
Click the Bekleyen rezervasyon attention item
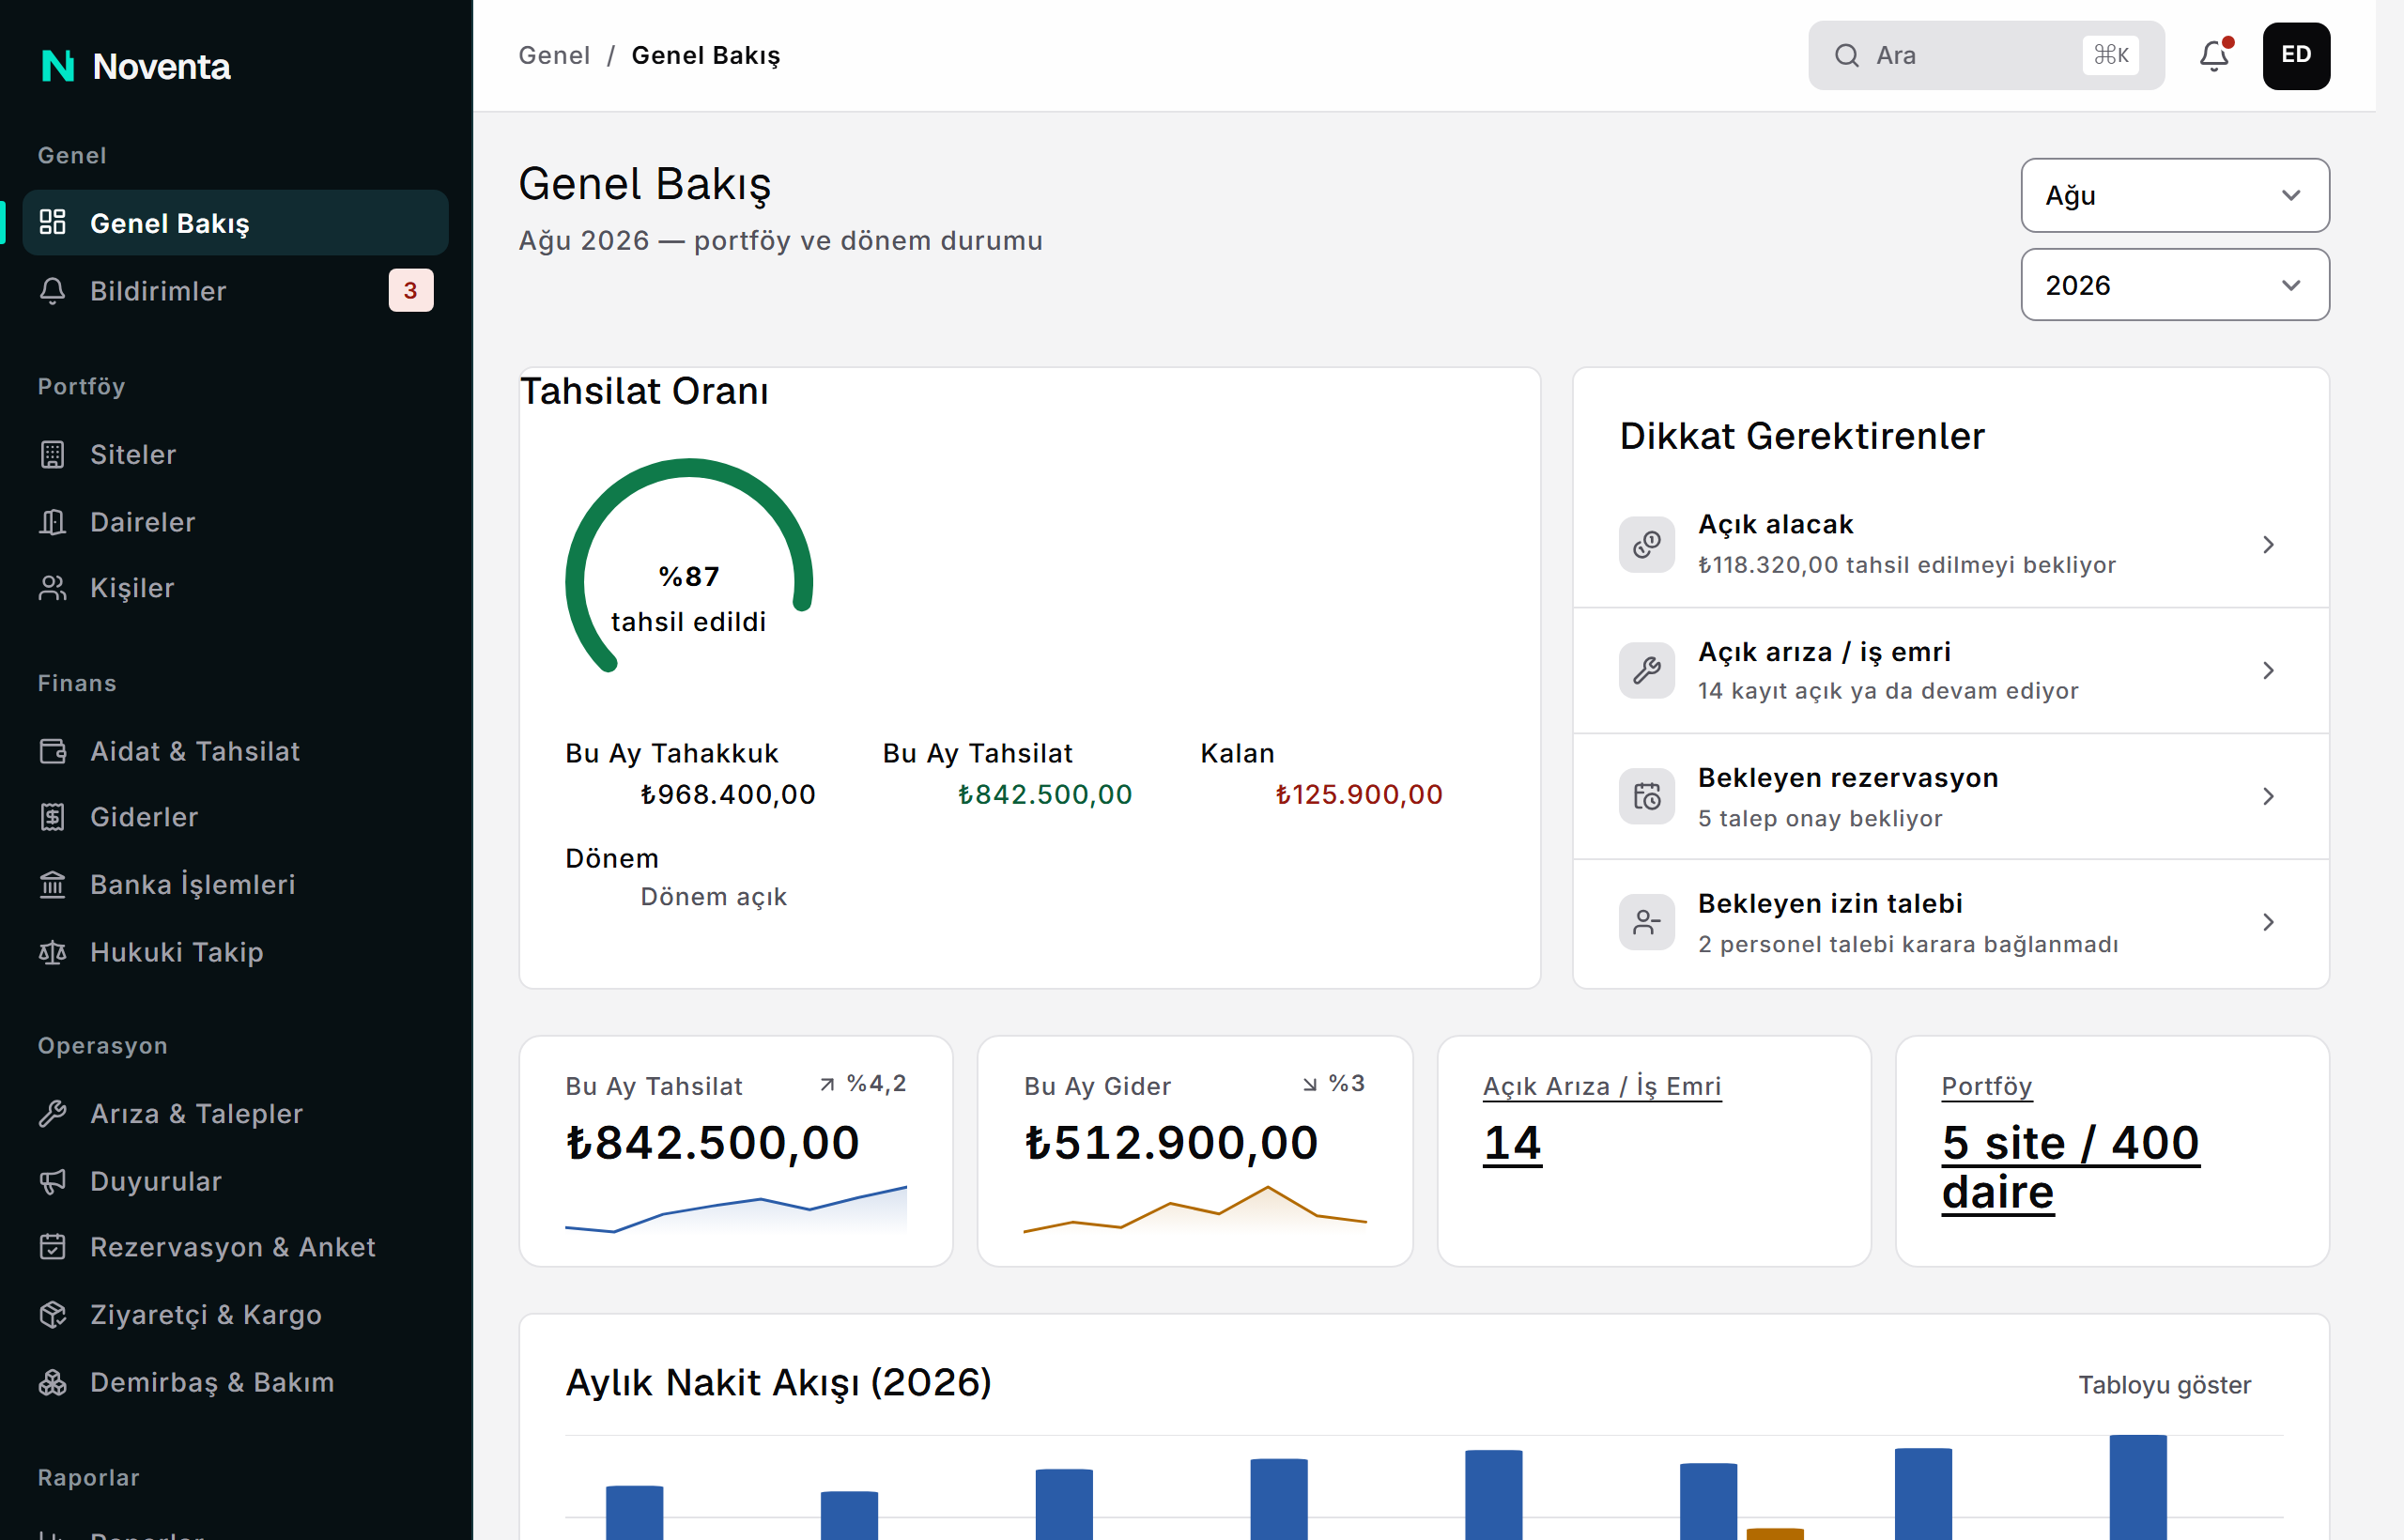pos(1951,796)
